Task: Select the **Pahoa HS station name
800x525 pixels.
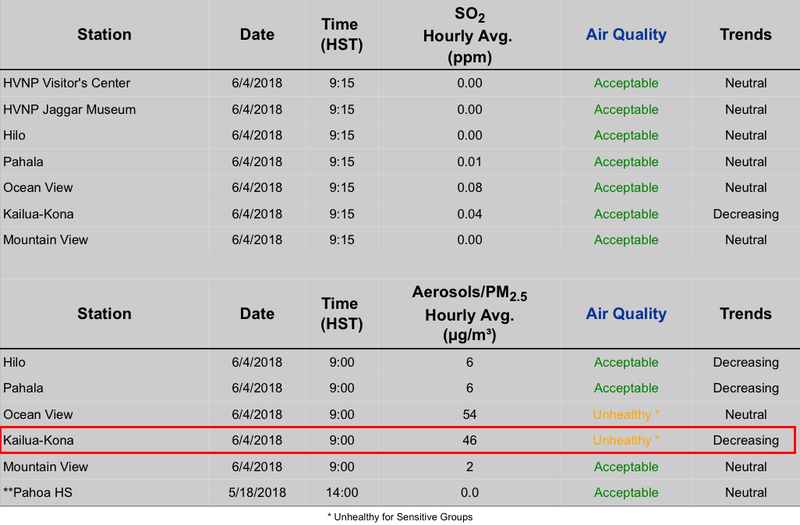Action: (x=38, y=492)
